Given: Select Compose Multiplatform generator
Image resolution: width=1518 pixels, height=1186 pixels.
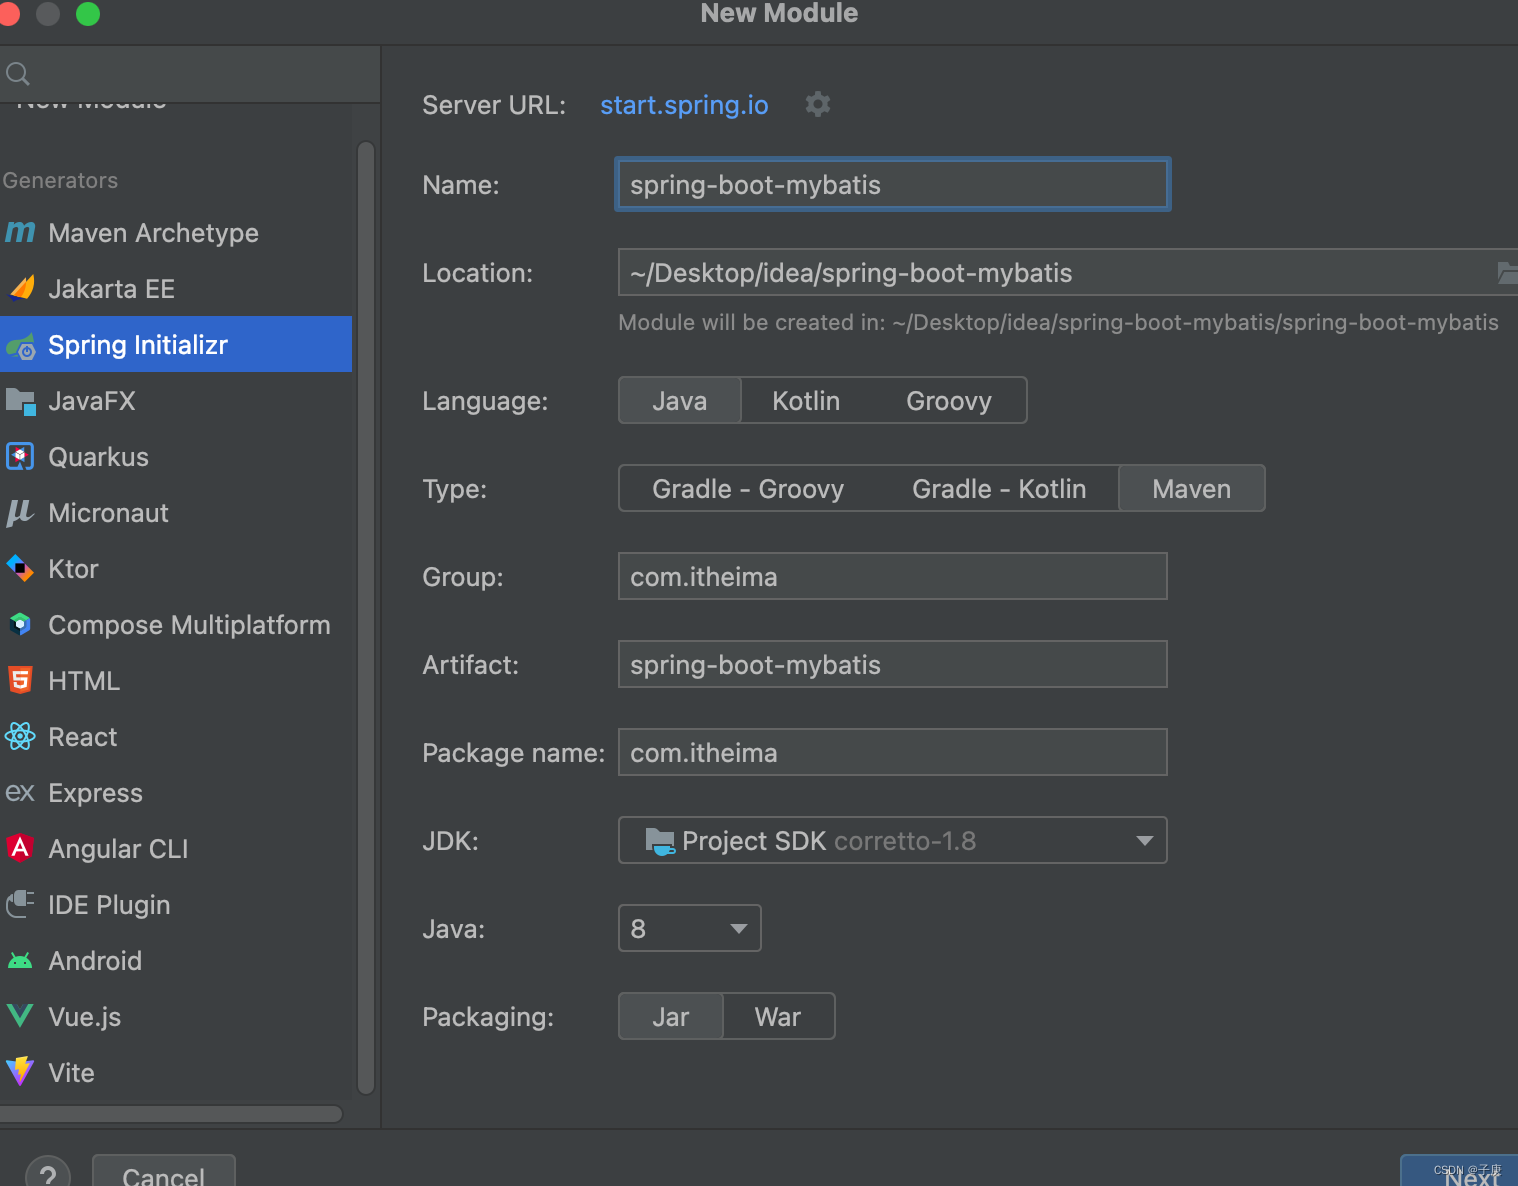Looking at the screenshot, I should click(176, 624).
